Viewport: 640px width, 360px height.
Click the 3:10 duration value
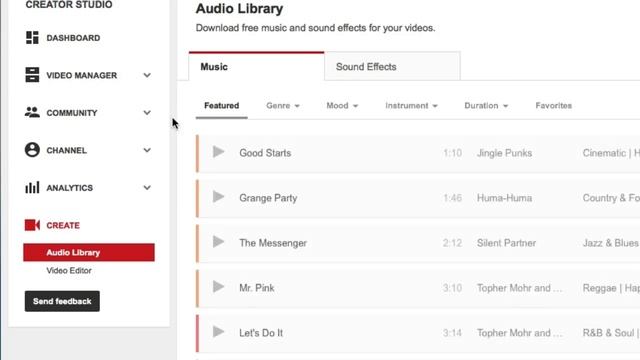tap(452, 288)
